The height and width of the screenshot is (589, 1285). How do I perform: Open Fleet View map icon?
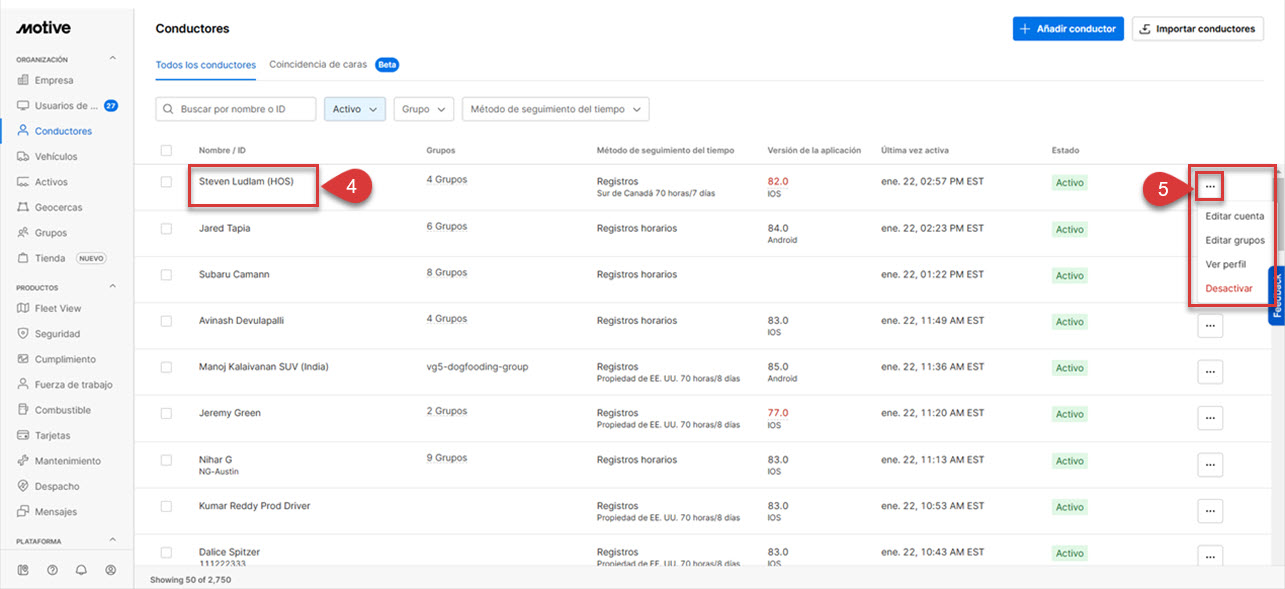[x=23, y=309]
